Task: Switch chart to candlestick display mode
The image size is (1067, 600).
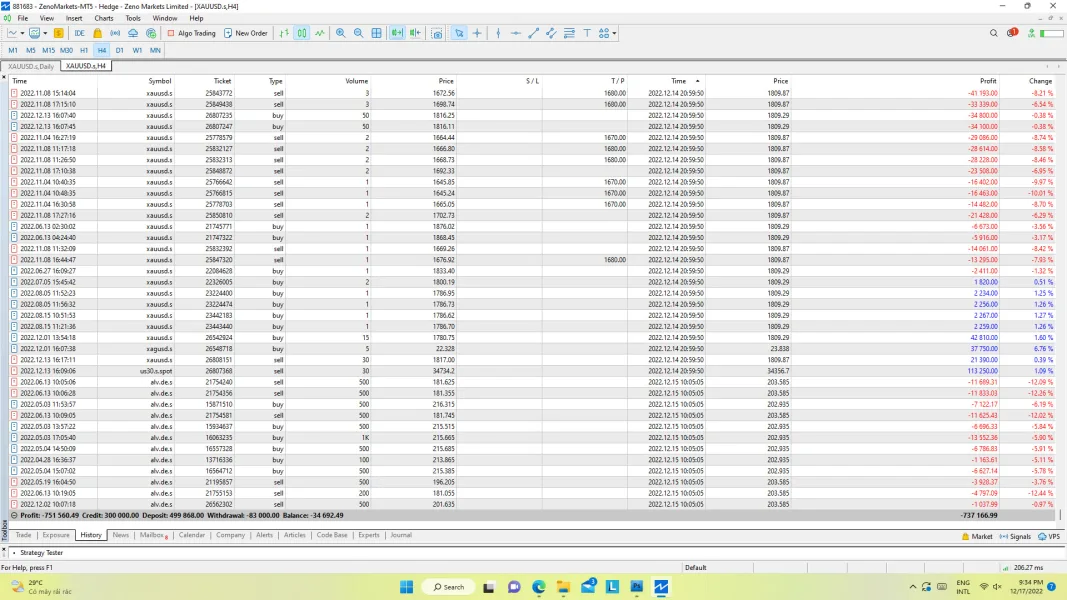Action: (302, 33)
